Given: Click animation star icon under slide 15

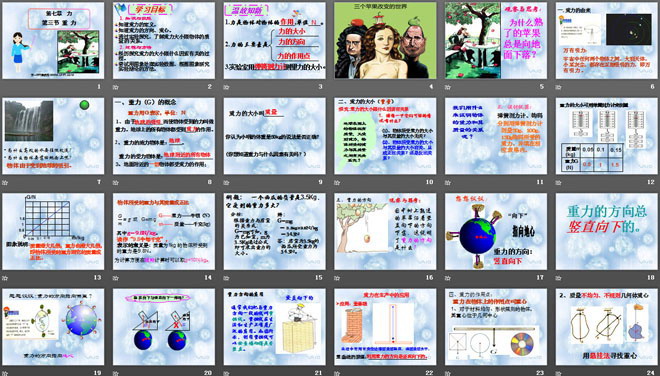Looking at the screenshot, I should point(226,278).
